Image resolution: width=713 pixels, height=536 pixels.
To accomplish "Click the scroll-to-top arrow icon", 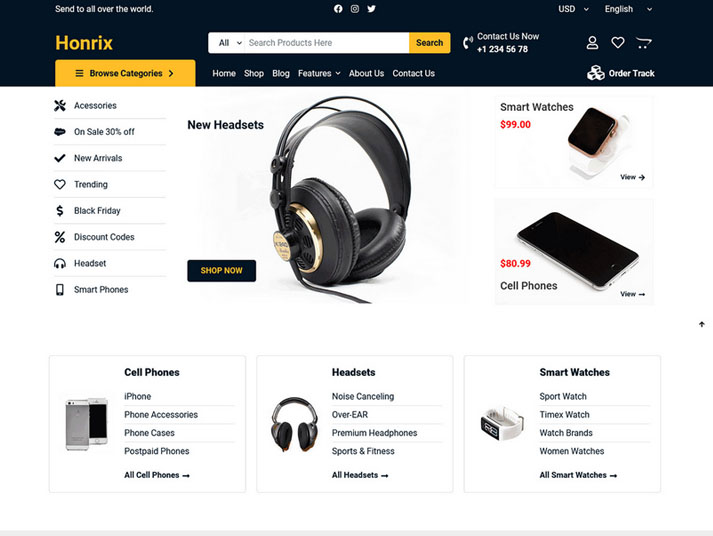I will [x=702, y=324].
